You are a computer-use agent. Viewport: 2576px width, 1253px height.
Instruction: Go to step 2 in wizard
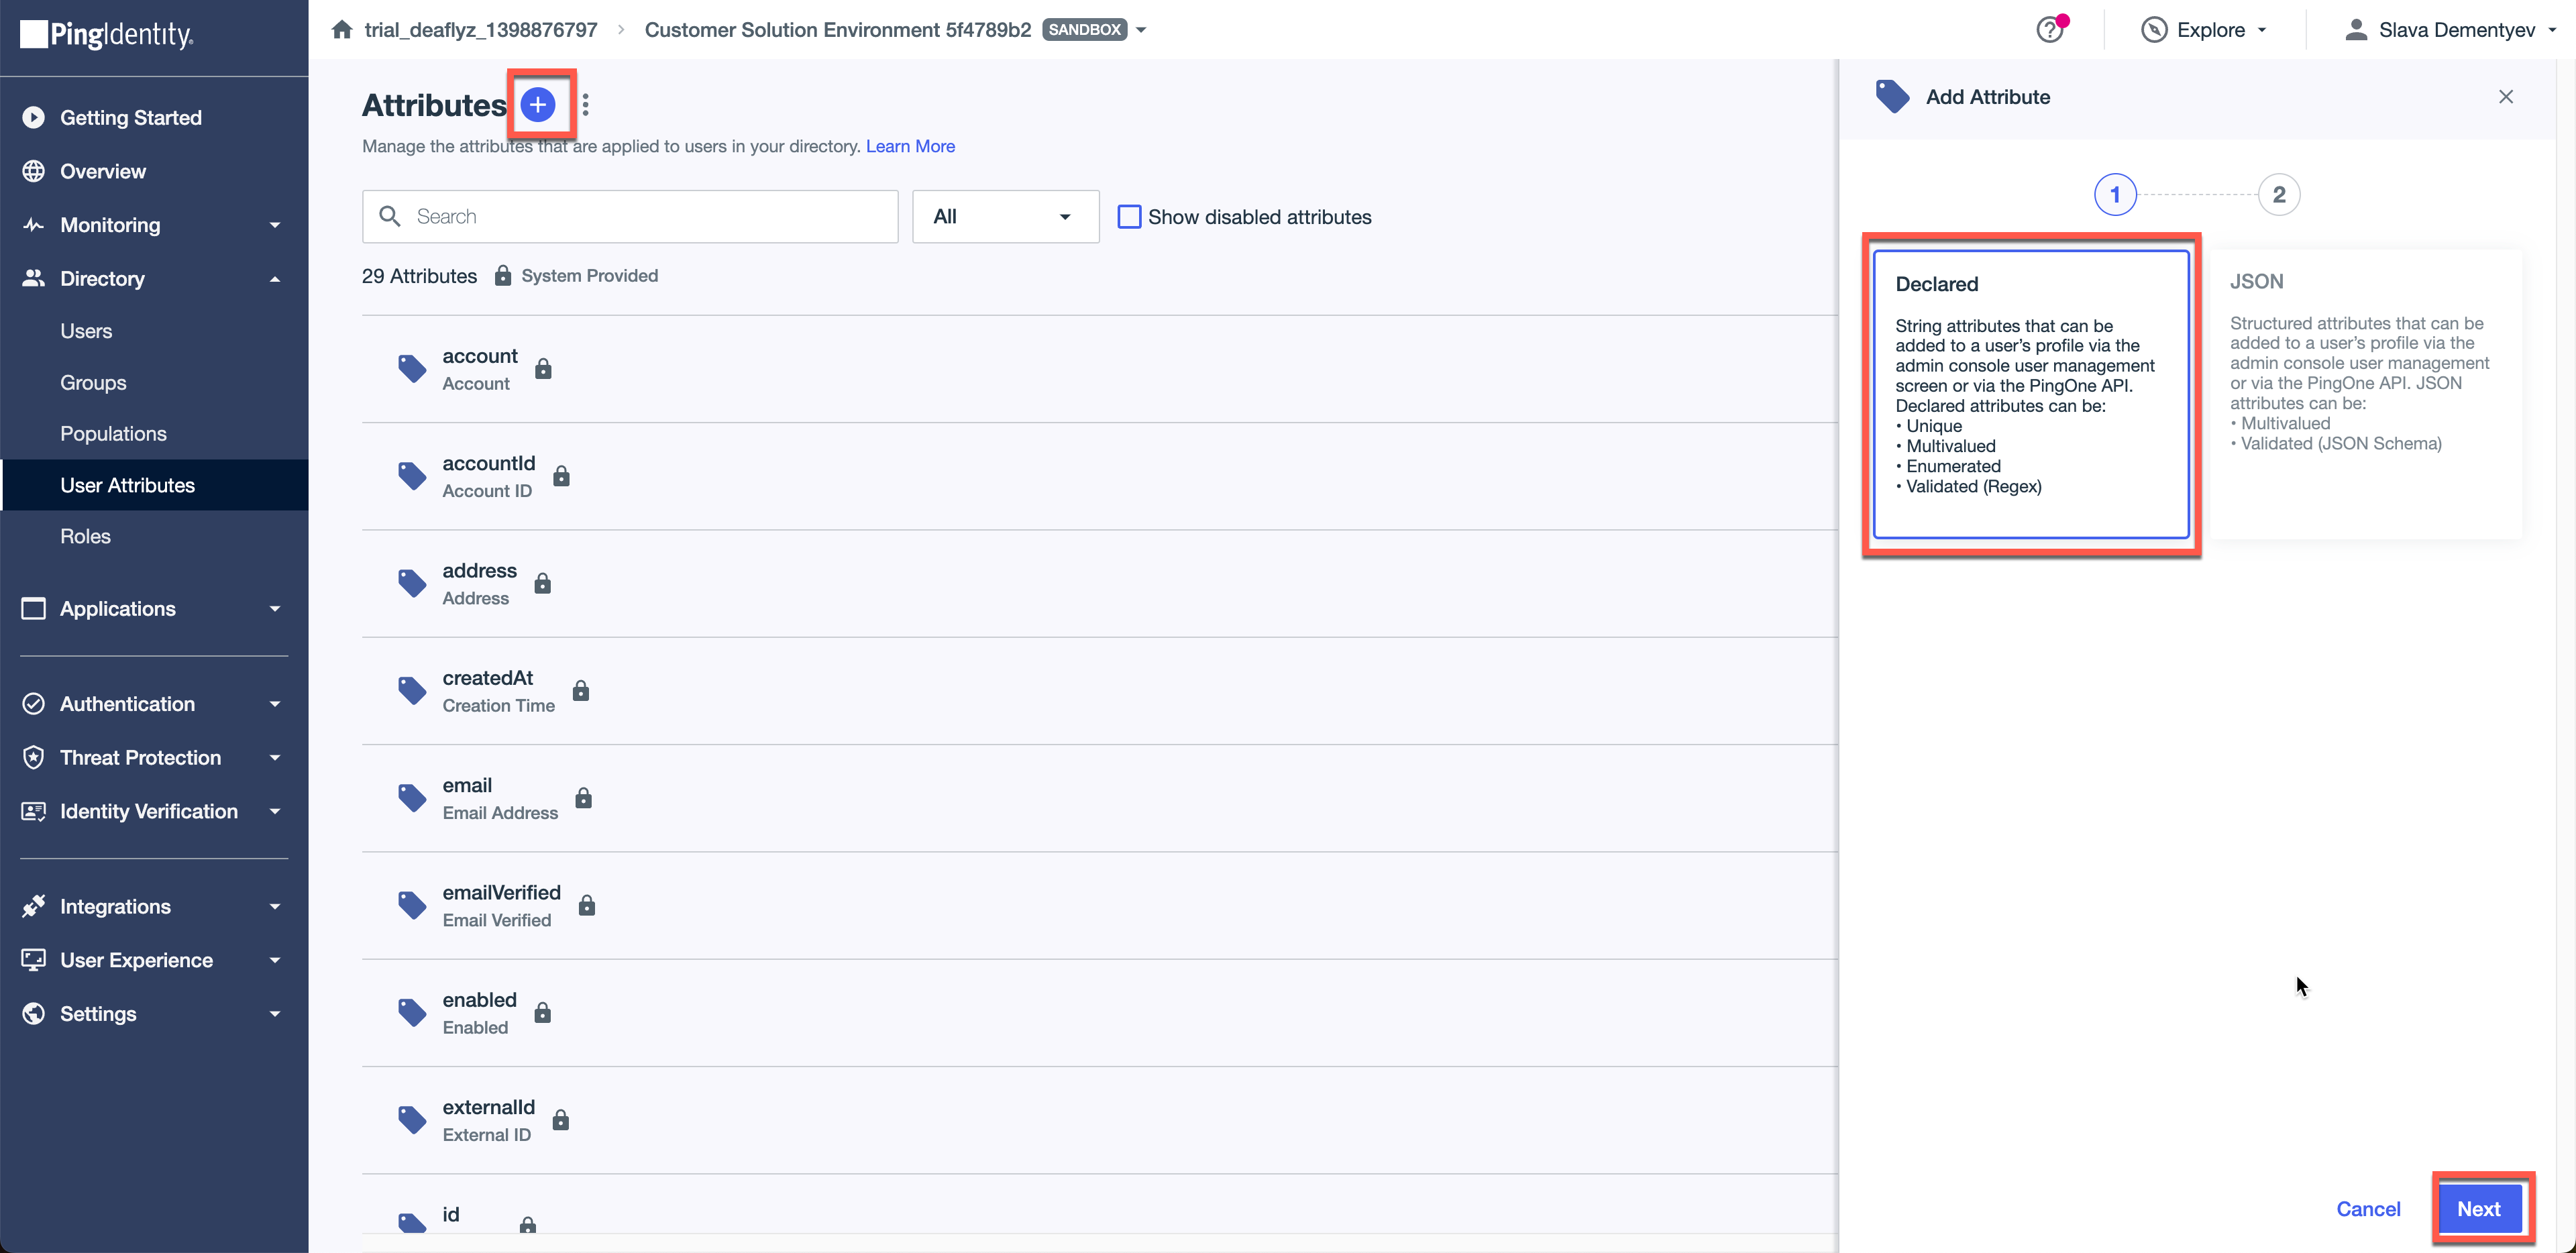[2278, 194]
